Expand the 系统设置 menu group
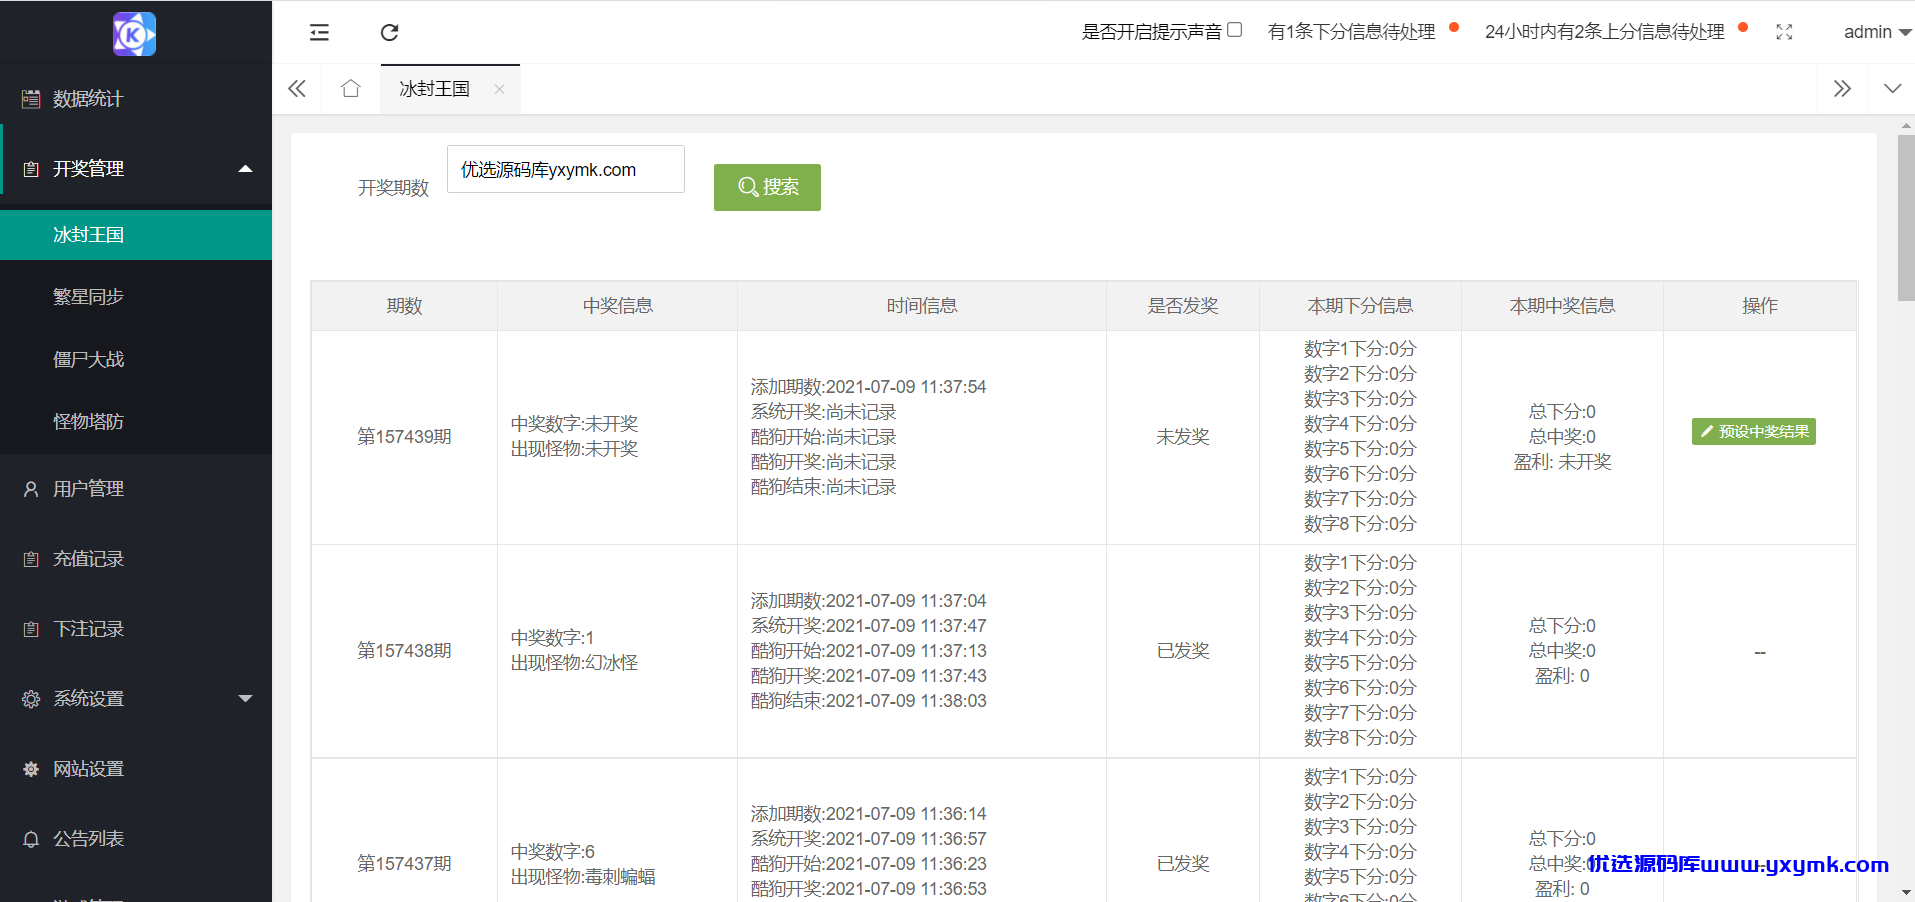 tap(136, 699)
